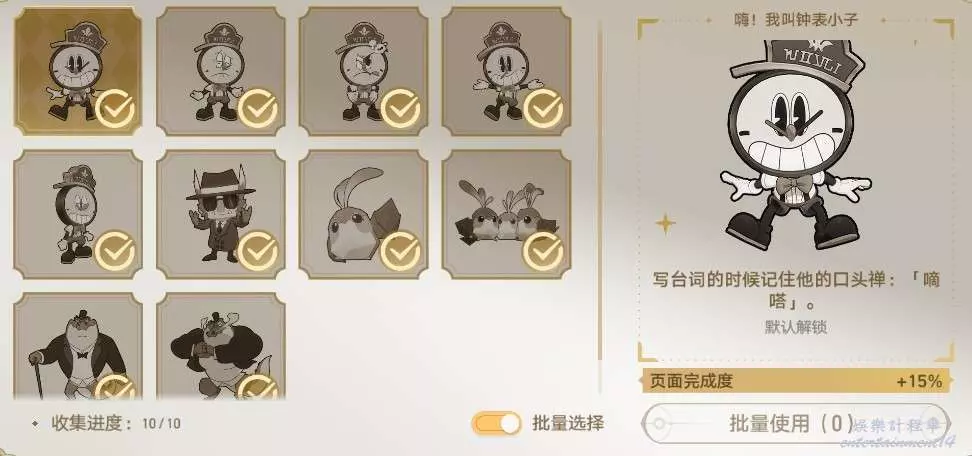Select the sunglasses and fedora character sticker

[x=221, y=214]
